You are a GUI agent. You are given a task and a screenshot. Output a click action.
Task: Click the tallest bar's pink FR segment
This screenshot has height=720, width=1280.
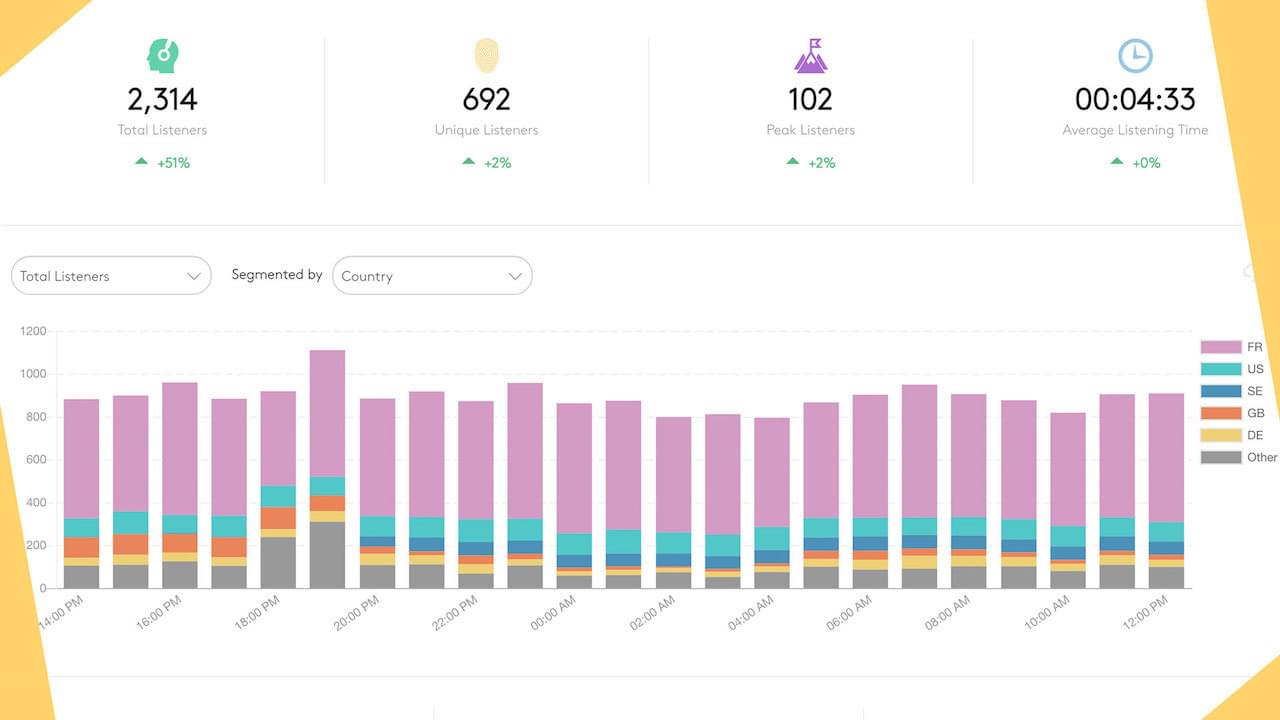point(327,412)
